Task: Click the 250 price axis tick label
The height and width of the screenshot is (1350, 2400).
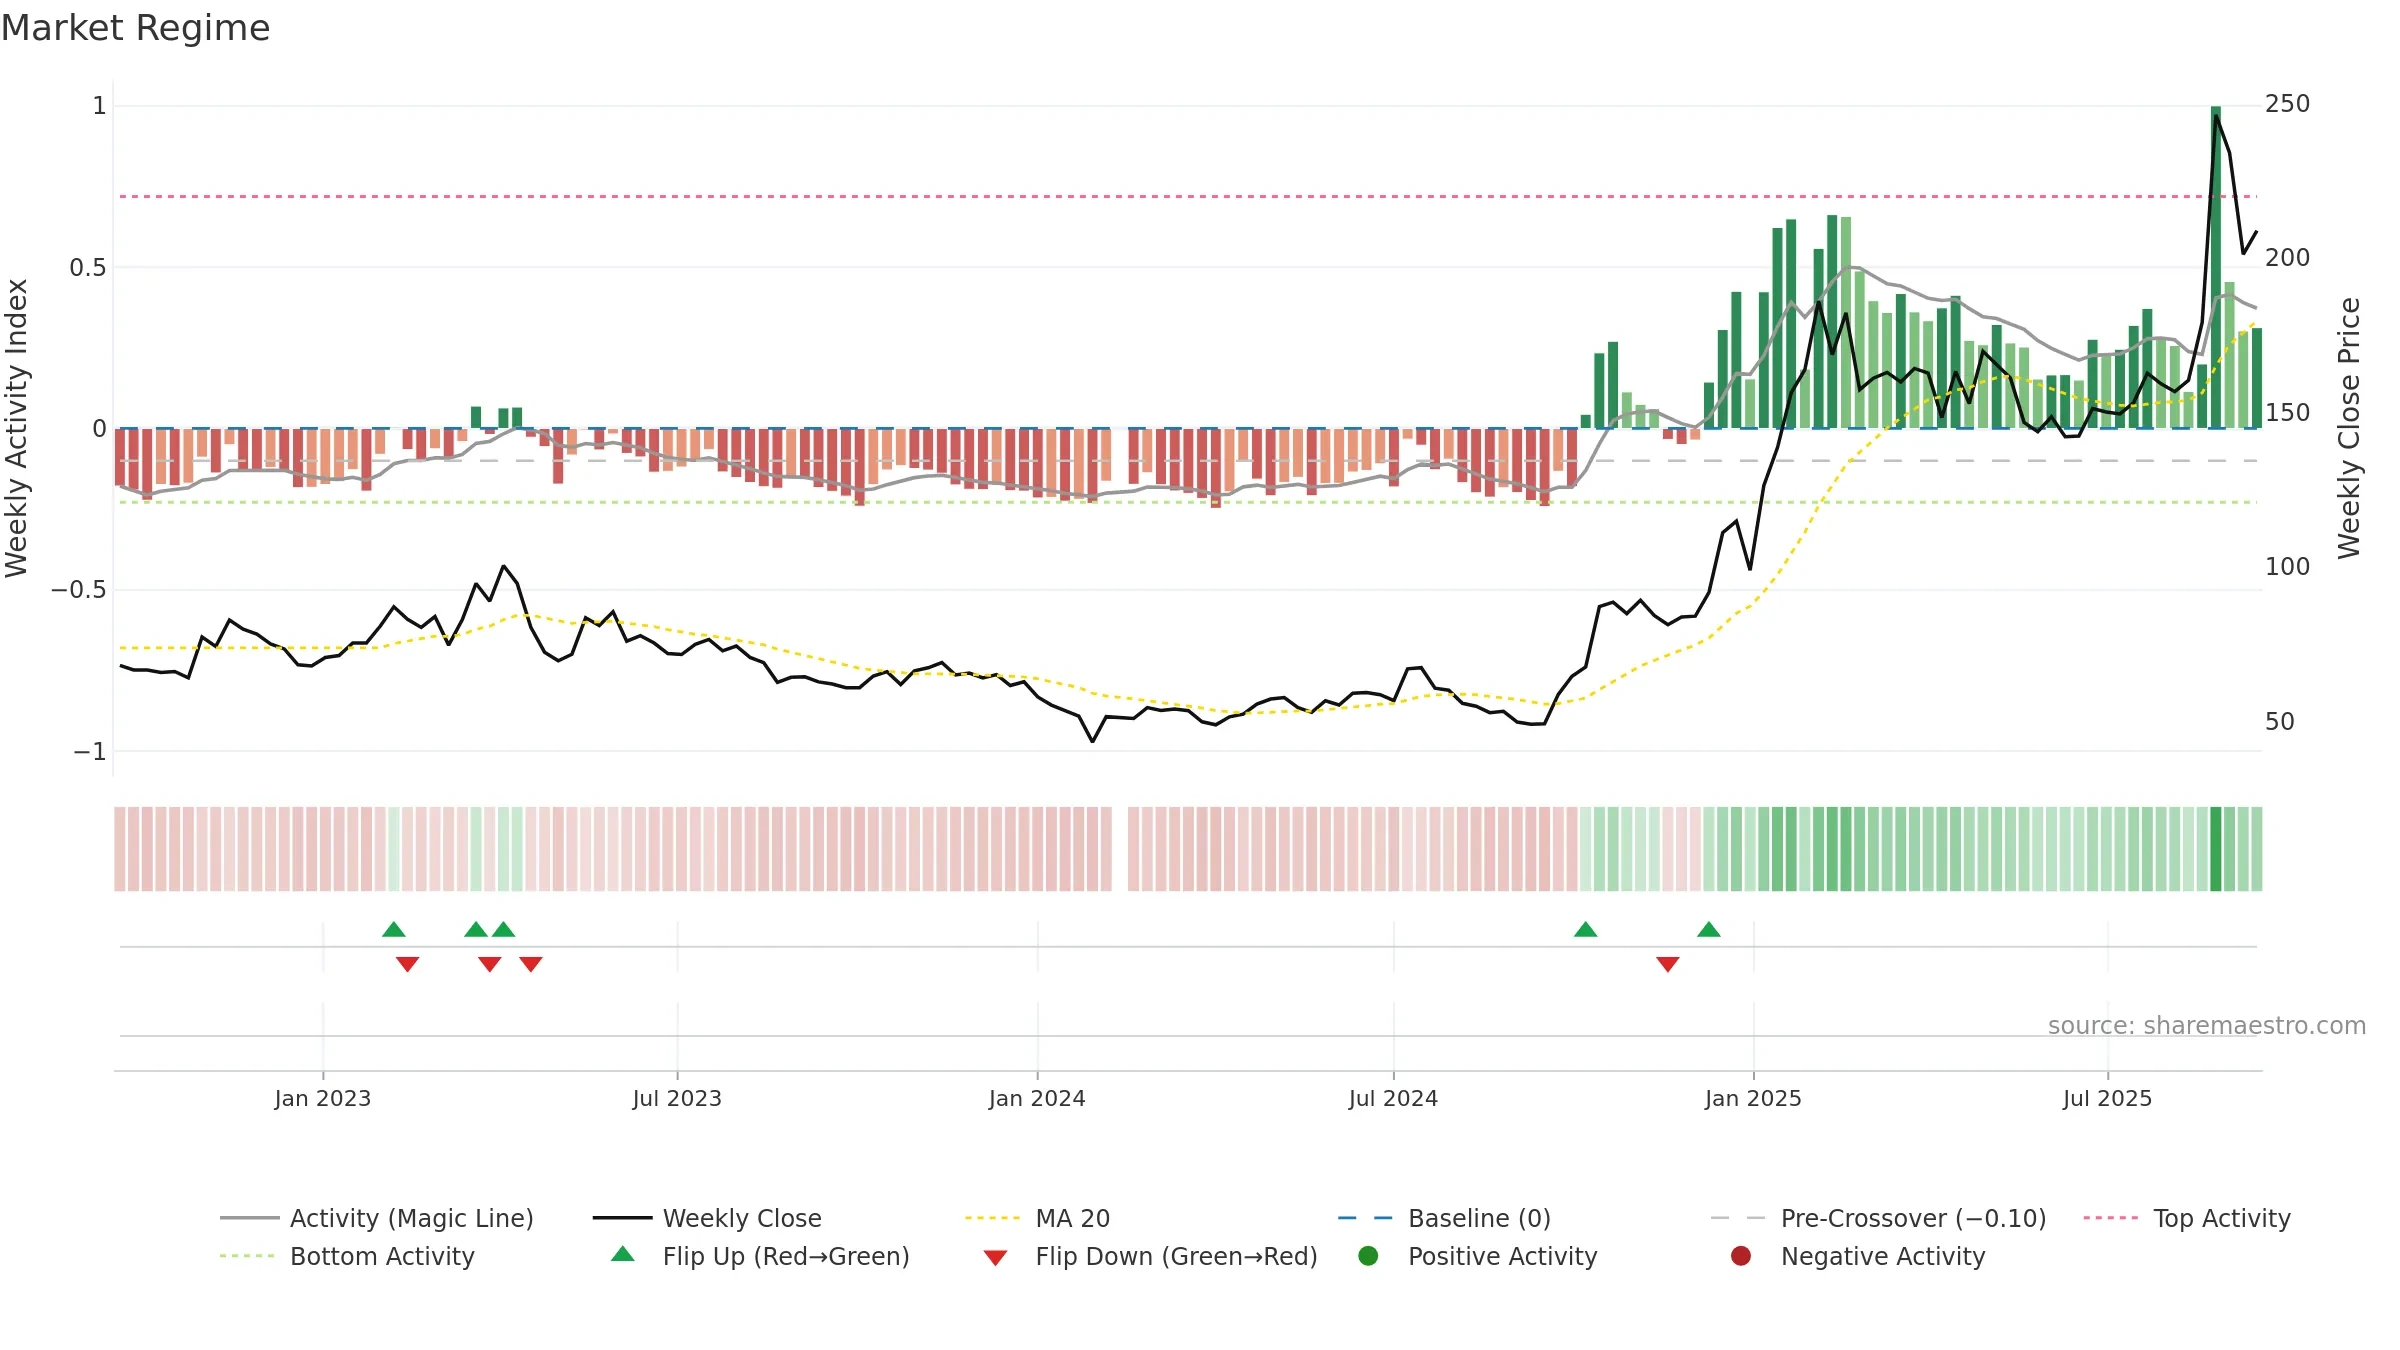Action: click(2287, 104)
